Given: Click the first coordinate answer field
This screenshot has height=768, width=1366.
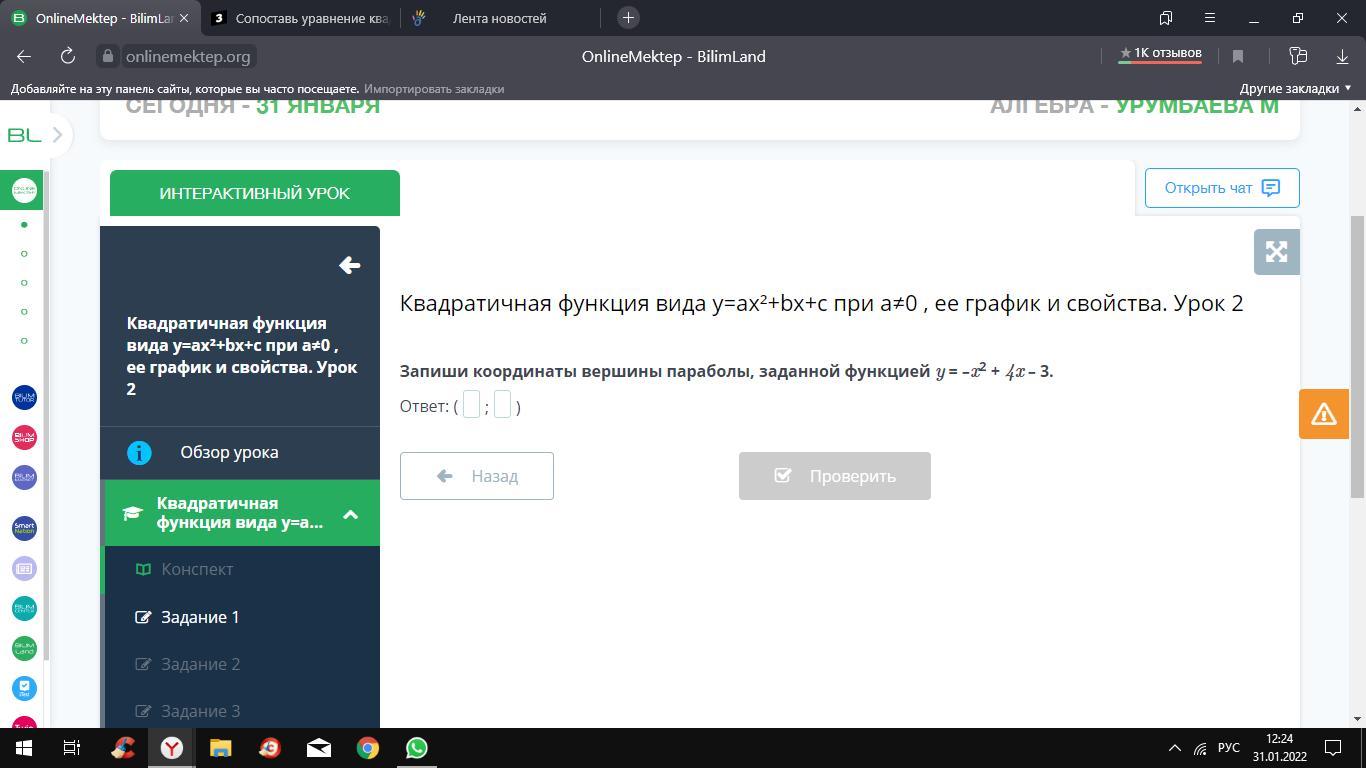Looking at the screenshot, I should click(x=471, y=405).
